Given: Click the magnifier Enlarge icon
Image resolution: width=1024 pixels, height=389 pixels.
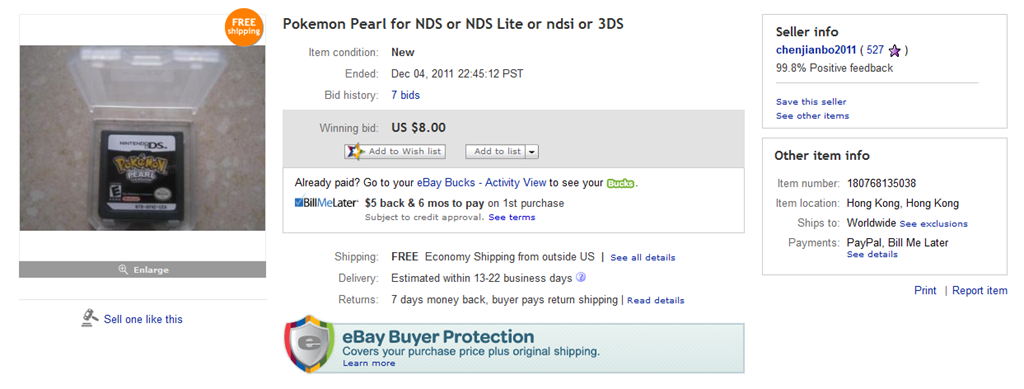Looking at the screenshot, I should 123,270.
